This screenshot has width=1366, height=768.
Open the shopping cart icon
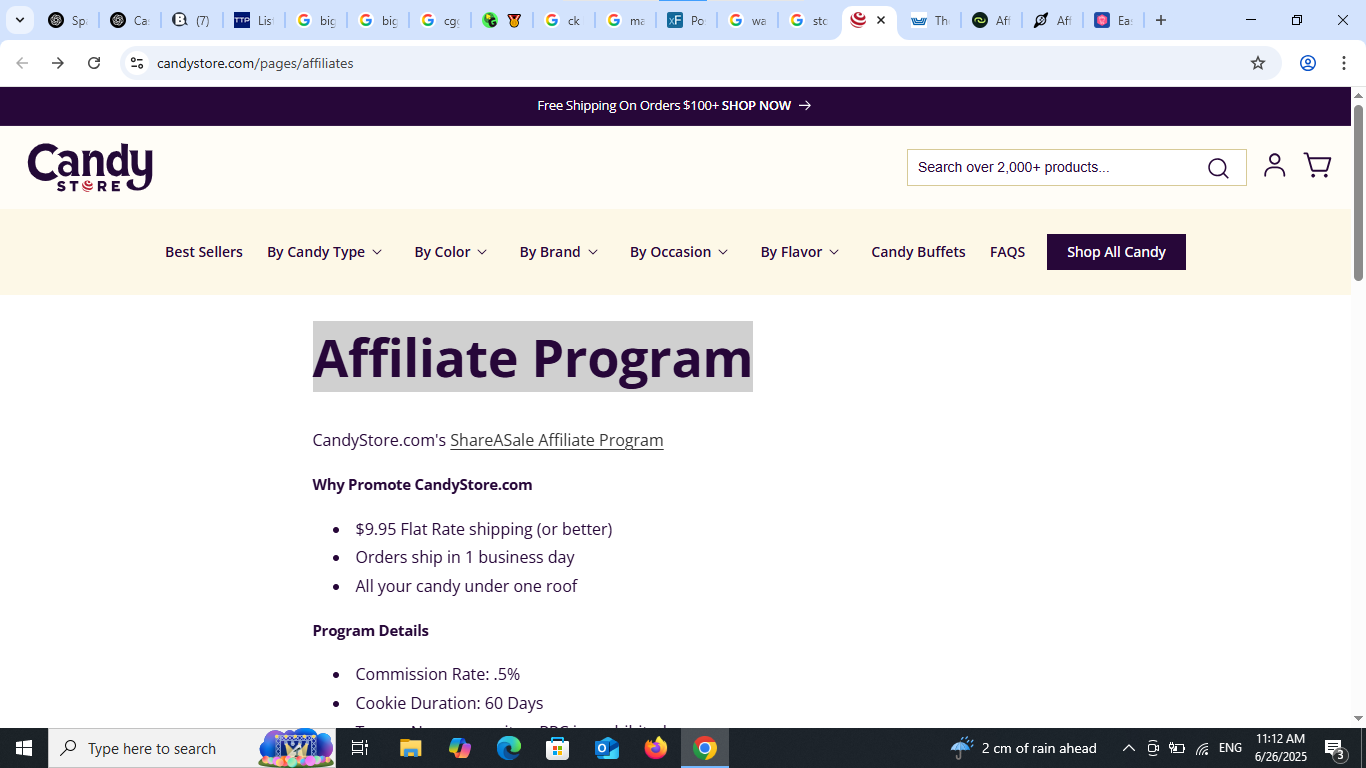pyautogui.click(x=1317, y=166)
